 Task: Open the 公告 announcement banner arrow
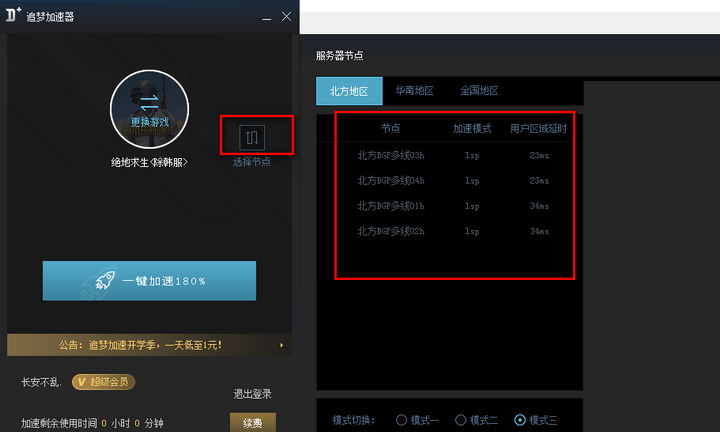coord(281,345)
